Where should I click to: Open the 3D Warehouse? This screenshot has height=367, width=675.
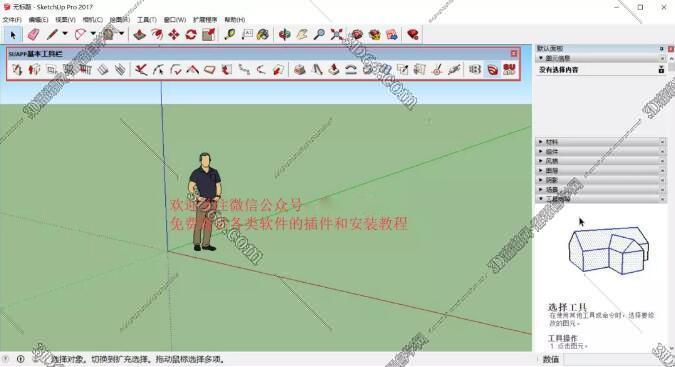click(357, 34)
